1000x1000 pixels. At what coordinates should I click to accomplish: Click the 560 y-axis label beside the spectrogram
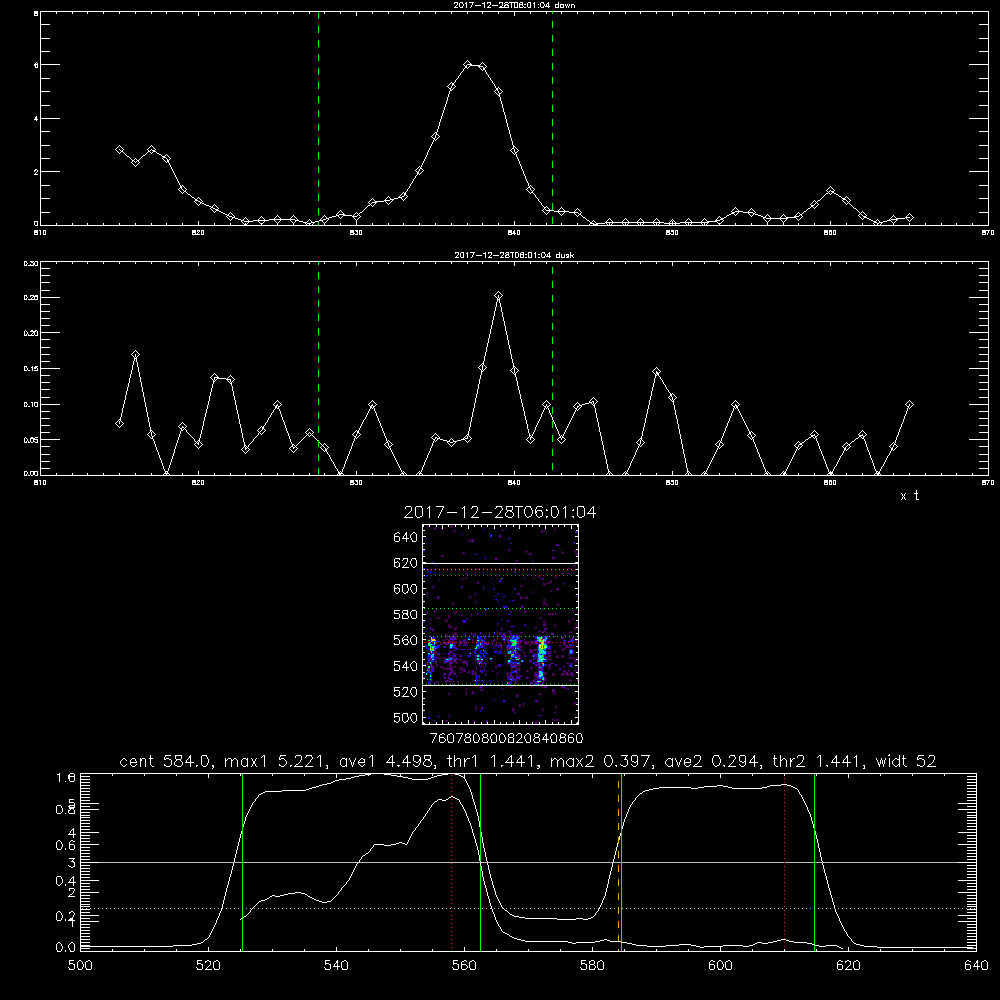(x=406, y=640)
